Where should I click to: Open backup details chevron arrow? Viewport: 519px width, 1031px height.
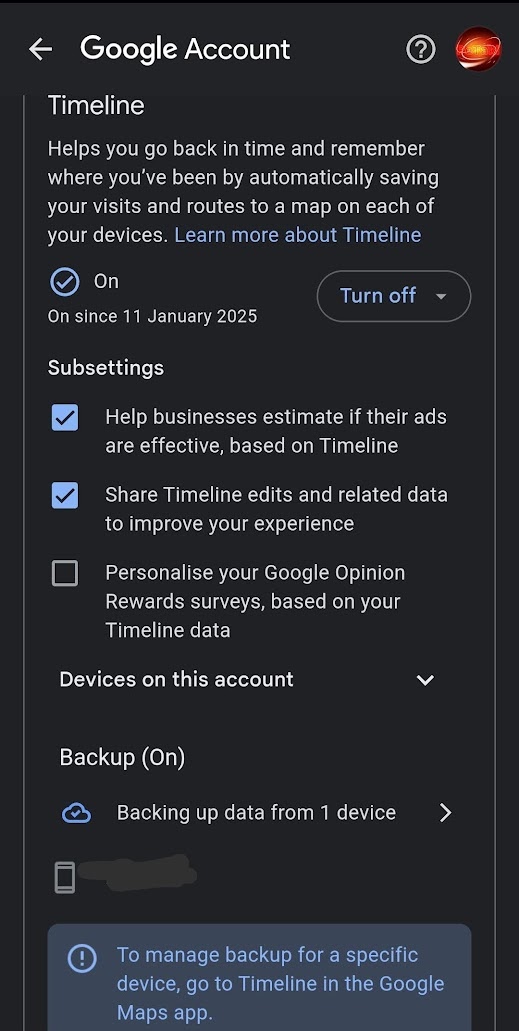point(445,813)
